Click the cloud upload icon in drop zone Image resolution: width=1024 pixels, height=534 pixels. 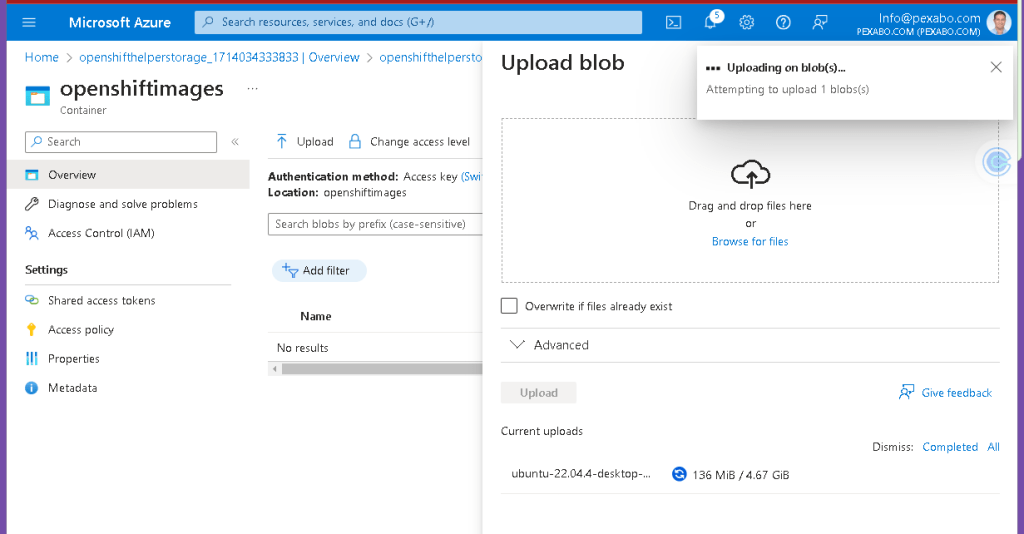pyautogui.click(x=750, y=174)
